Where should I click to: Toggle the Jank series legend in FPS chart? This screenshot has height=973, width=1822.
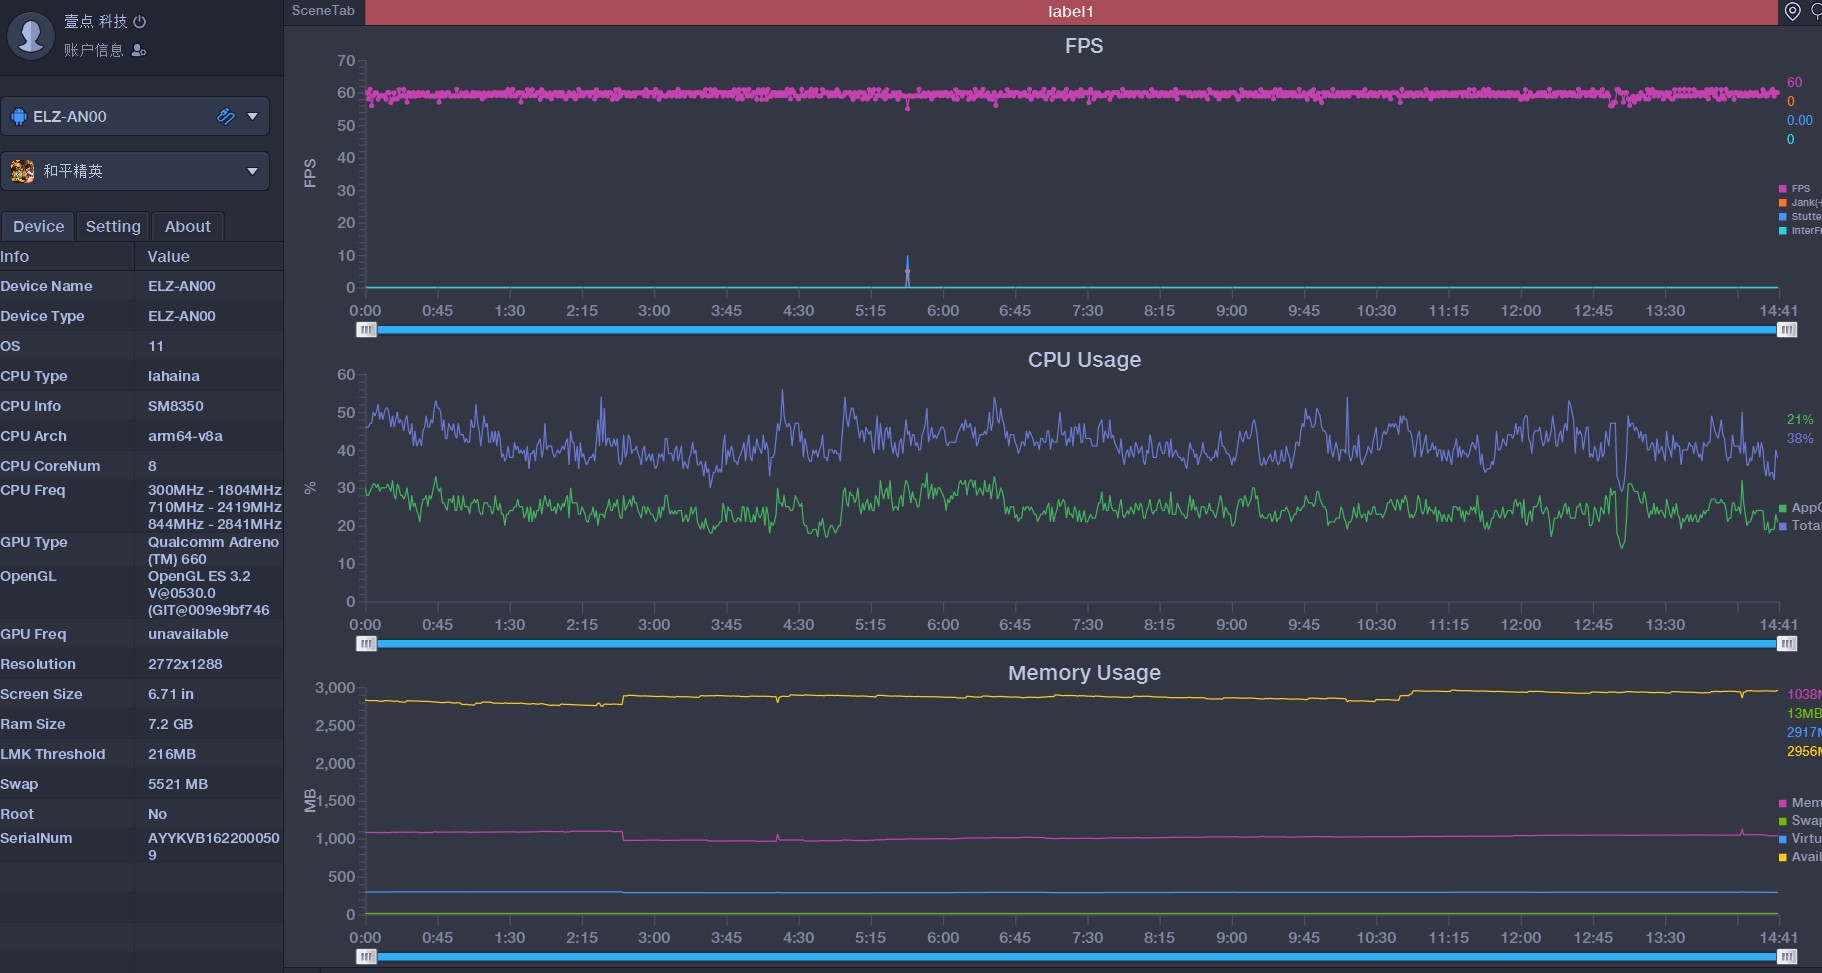(x=1800, y=202)
